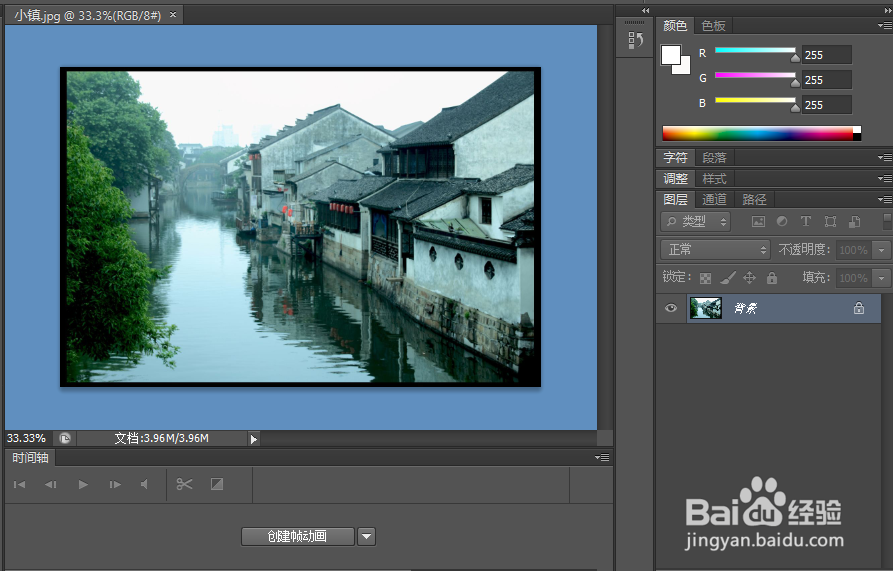Toggle lock image pixels brush icon
The image size is (893, 571).
(x=728, y=278)
